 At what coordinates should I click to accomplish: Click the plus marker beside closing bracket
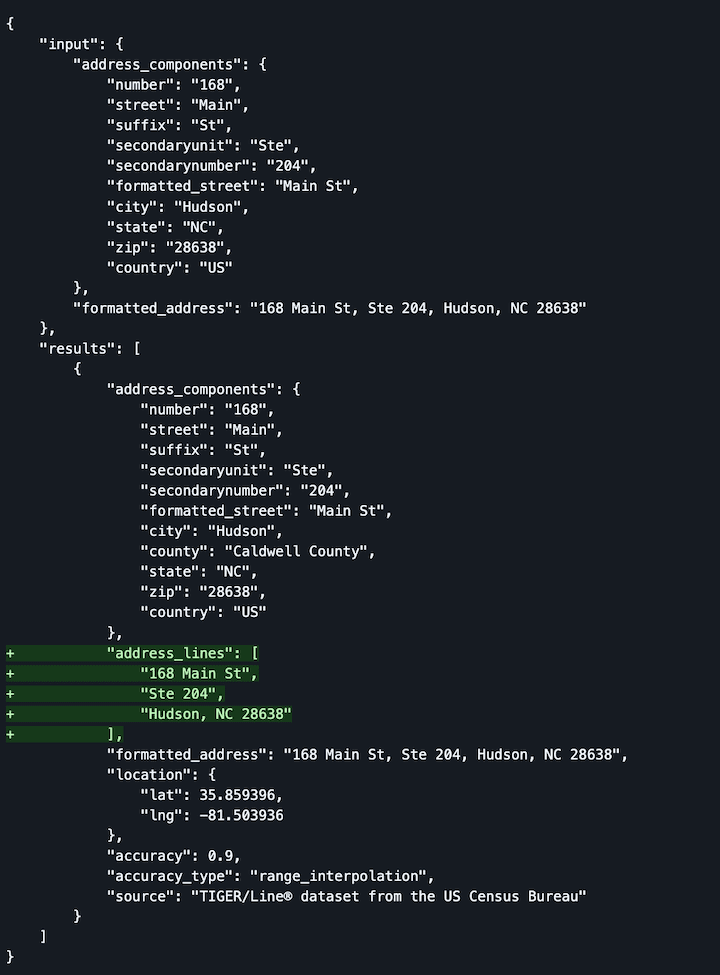10,734
